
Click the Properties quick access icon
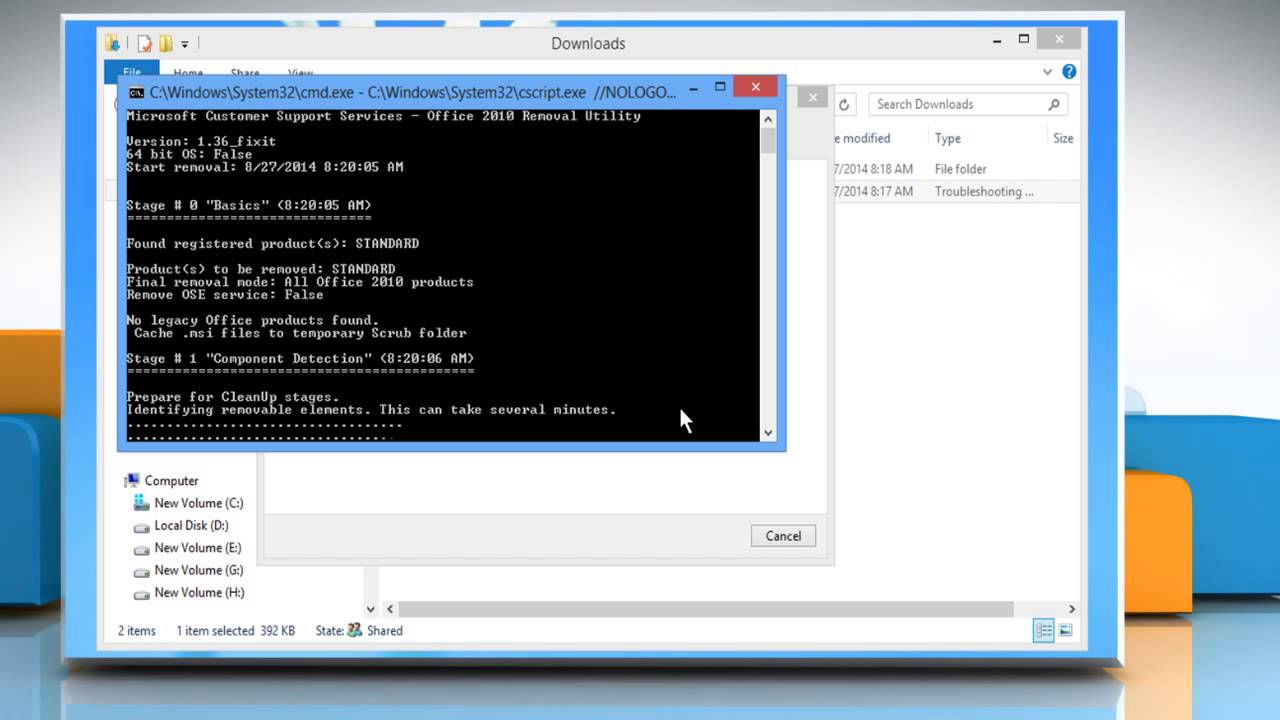pyautogui.click(x=145, y=43)
